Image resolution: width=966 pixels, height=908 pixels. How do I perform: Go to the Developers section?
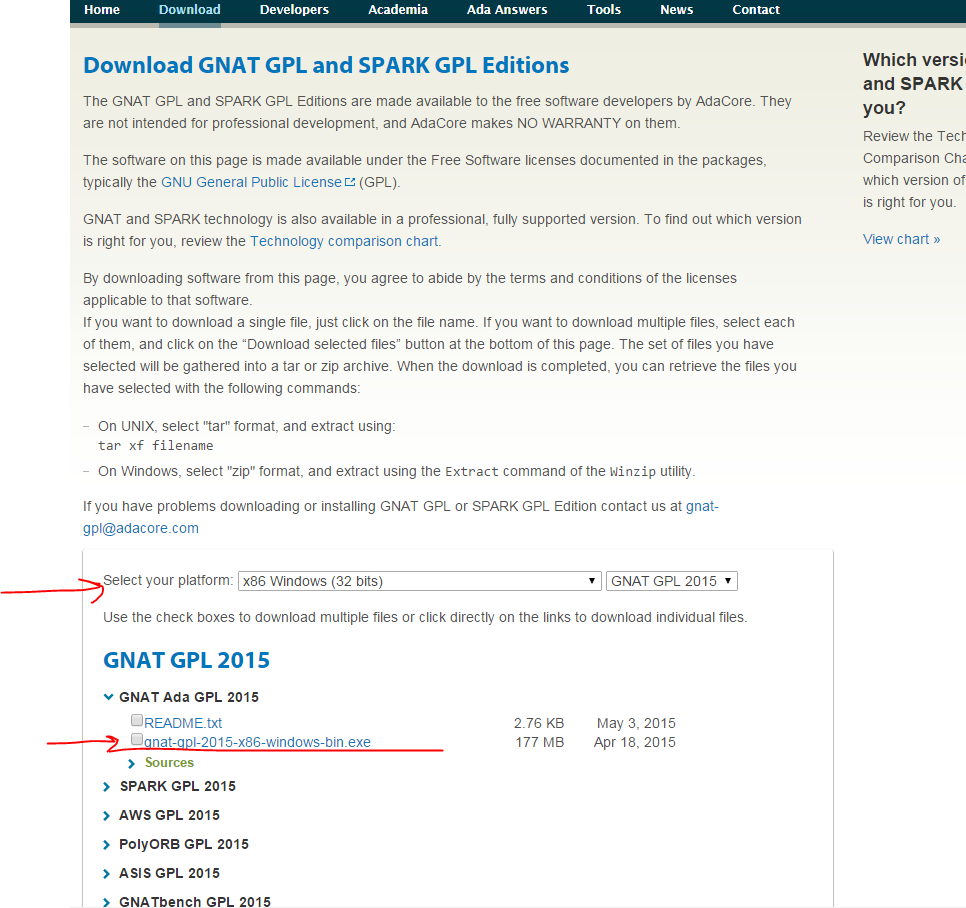[294, 10]
